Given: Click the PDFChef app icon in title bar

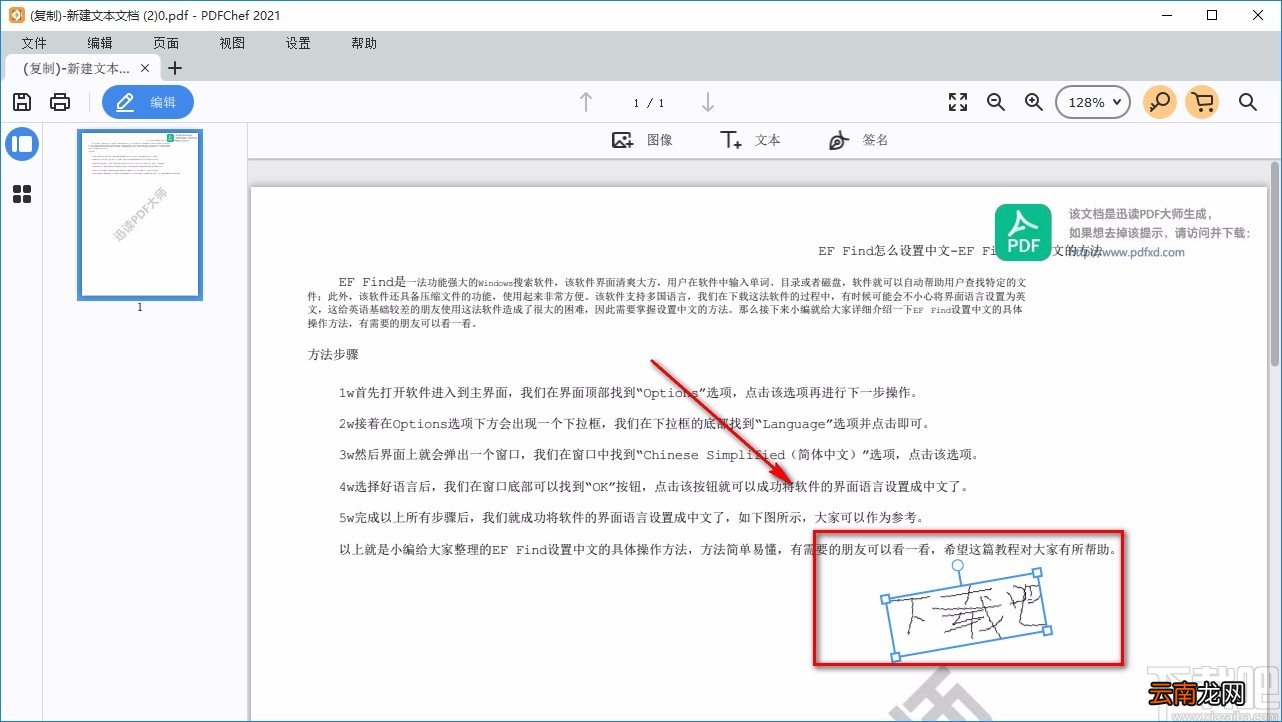Looking at the screenshot, I should (16, 15).
